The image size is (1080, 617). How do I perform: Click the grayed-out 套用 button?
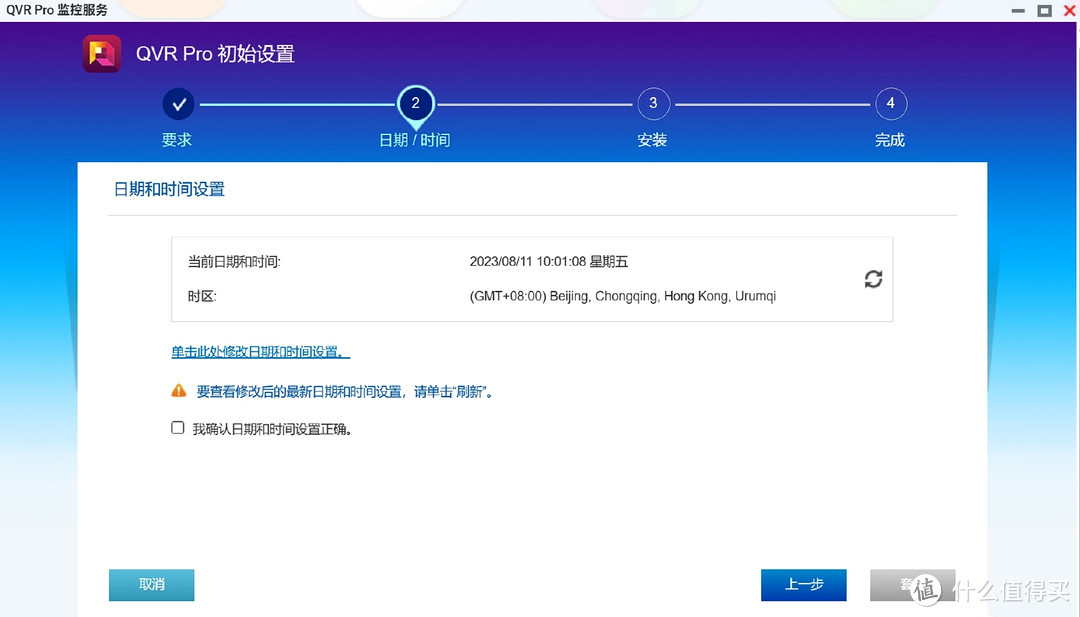pyautogui.click(x=913, y=585)
